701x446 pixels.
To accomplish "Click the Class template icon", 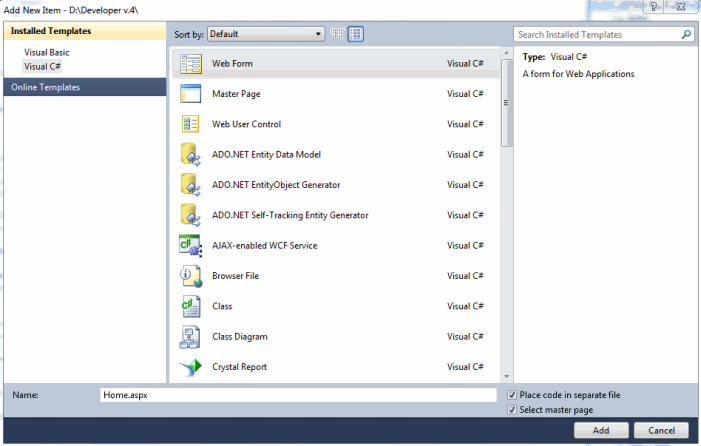I will 191,307.
